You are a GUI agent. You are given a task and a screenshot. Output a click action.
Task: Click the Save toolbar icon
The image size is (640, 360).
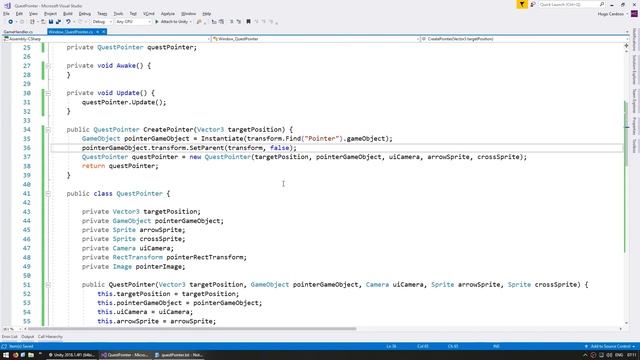coord(51,22)
